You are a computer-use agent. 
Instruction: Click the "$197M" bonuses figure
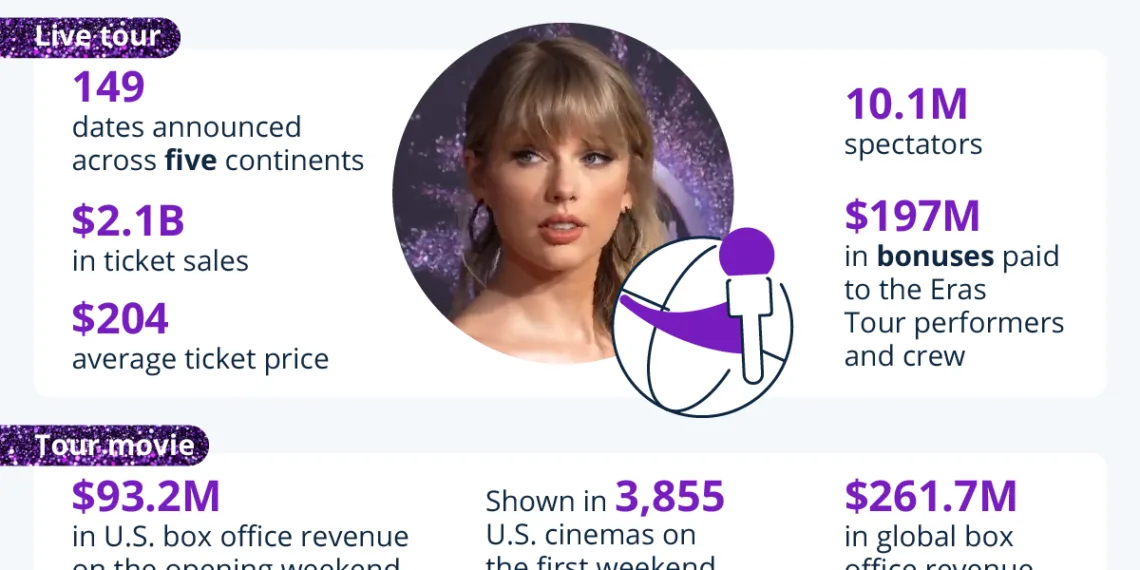(912, 216)
